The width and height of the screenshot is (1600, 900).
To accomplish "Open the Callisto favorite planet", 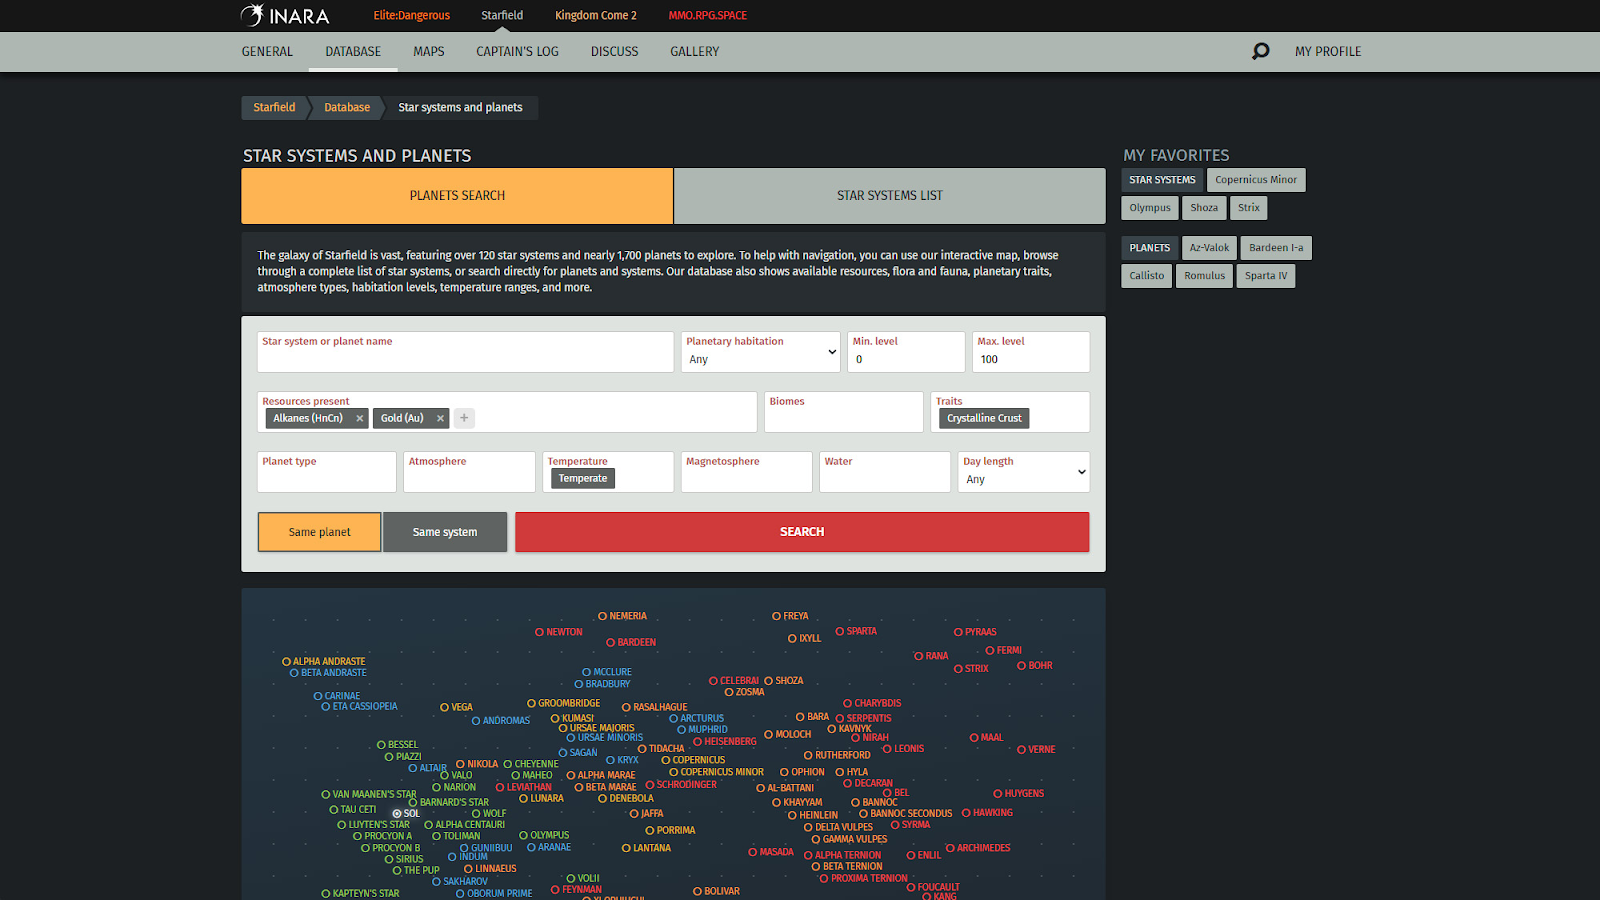I will coord(1147,276).
